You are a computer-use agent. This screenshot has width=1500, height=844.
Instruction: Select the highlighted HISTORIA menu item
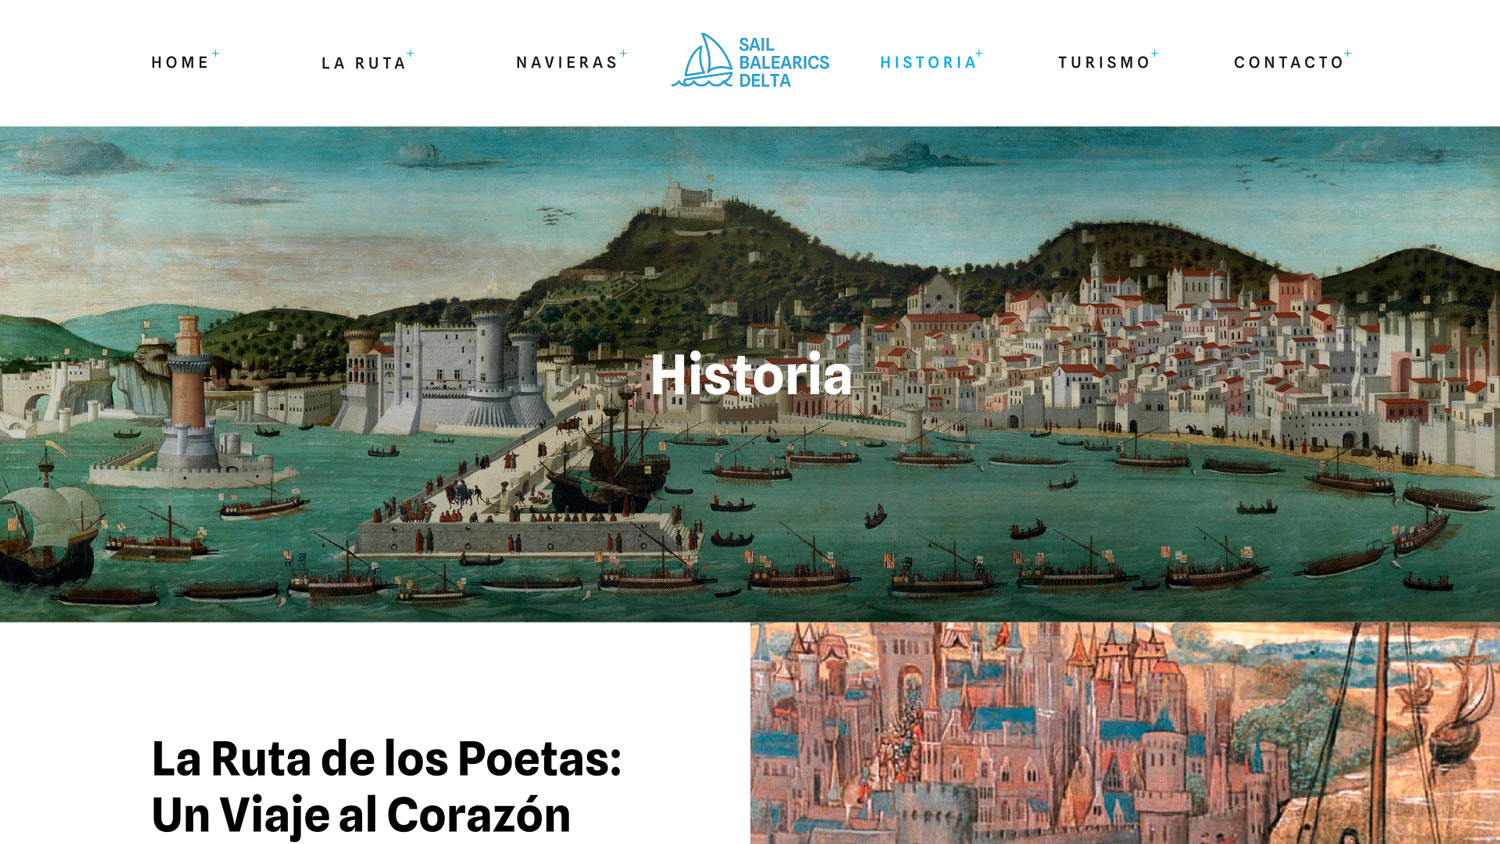tap(928, 62)
